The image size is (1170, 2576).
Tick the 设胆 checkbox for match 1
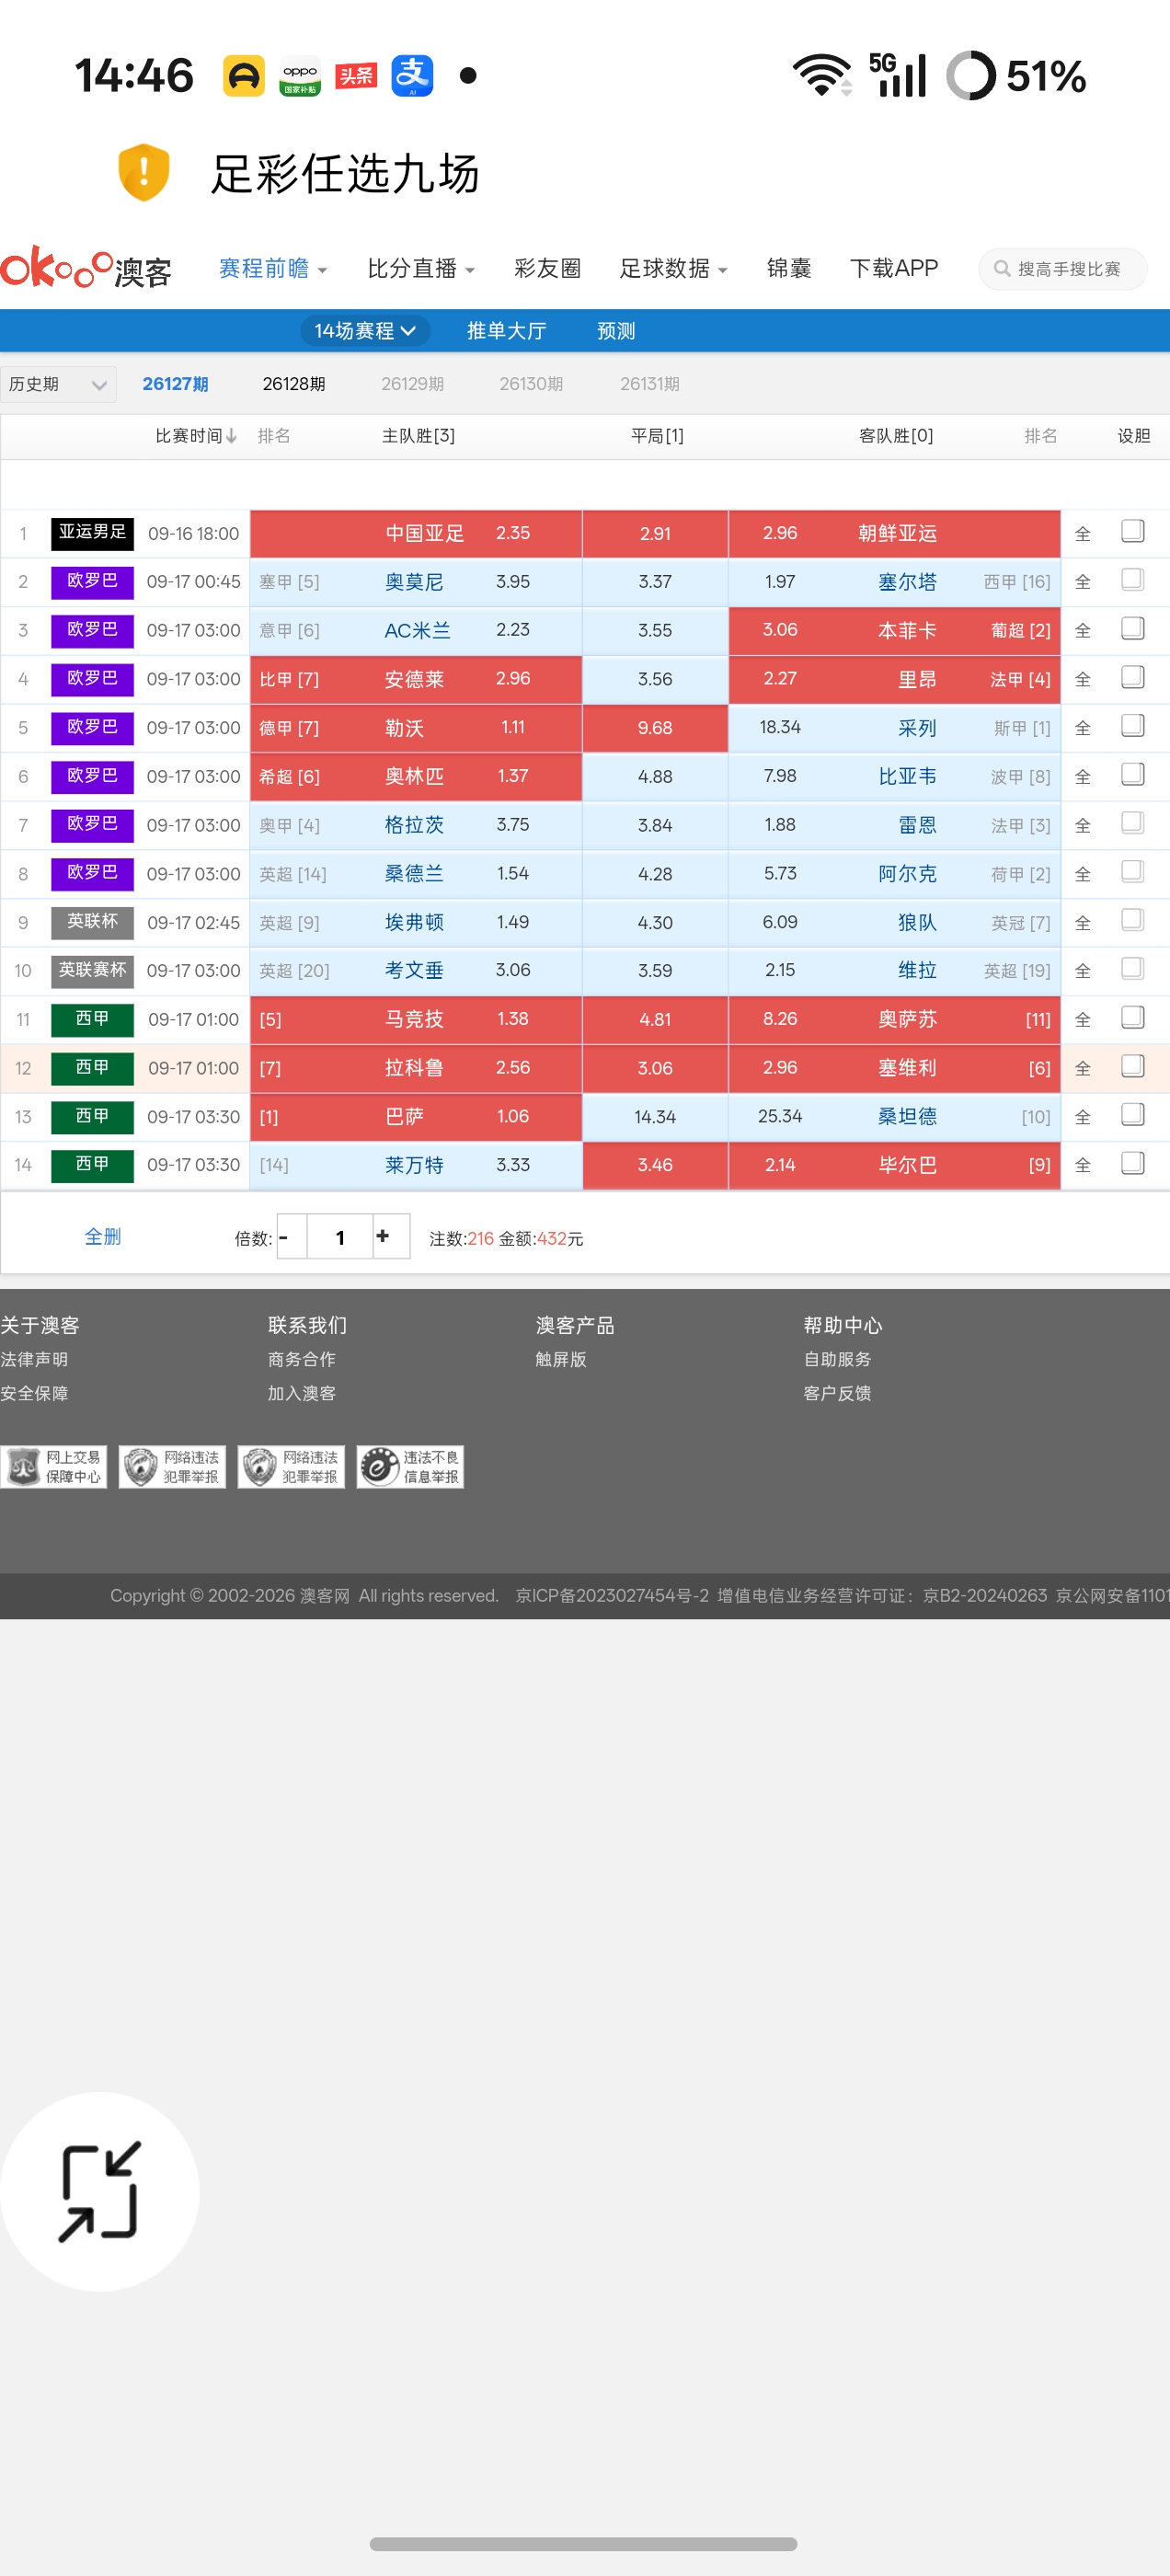1132,531
